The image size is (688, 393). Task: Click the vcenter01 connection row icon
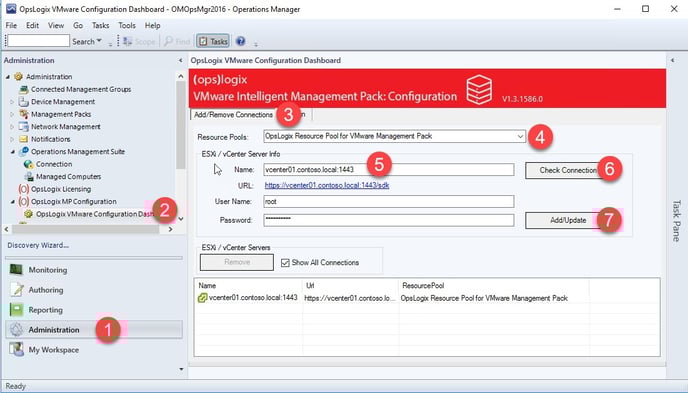coord(202,298)
